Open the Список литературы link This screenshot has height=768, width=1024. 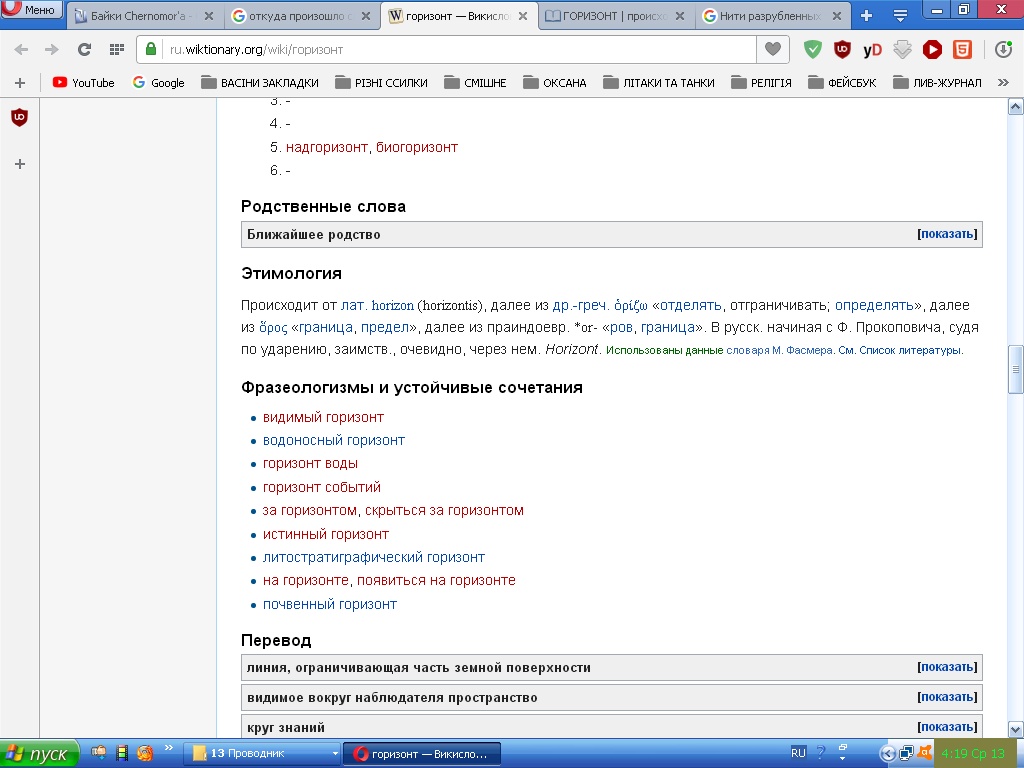point(910,350)
